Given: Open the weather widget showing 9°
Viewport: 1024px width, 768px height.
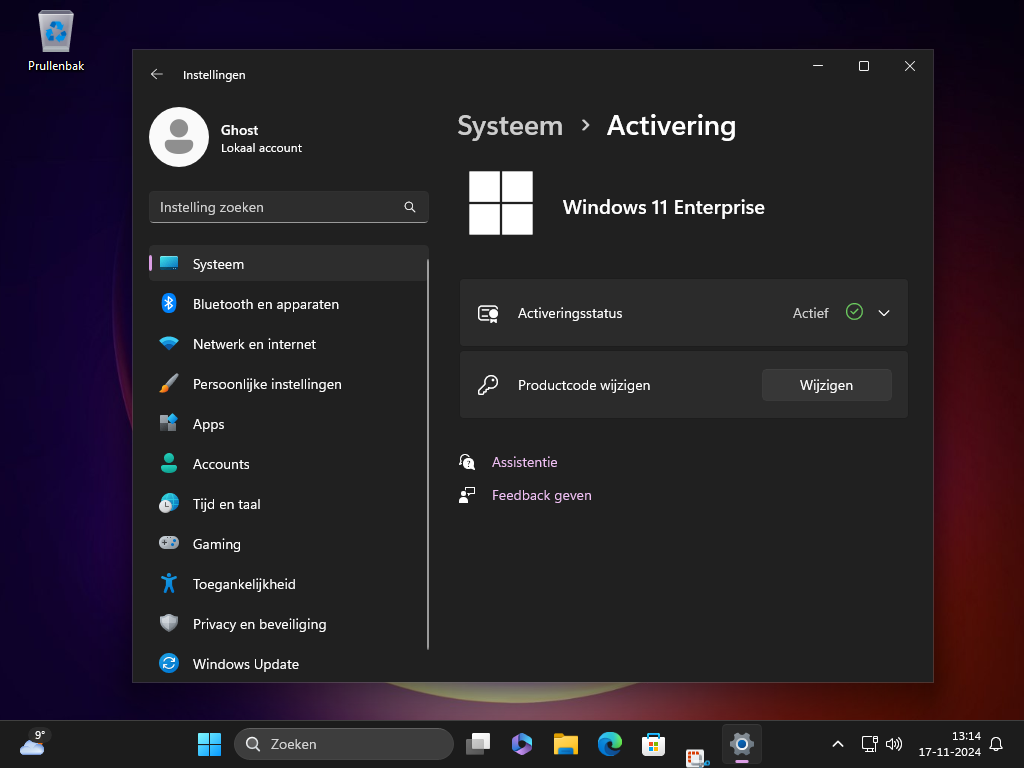Looking at the screenshot, I should pyautogui.click(x=33, y=743).
